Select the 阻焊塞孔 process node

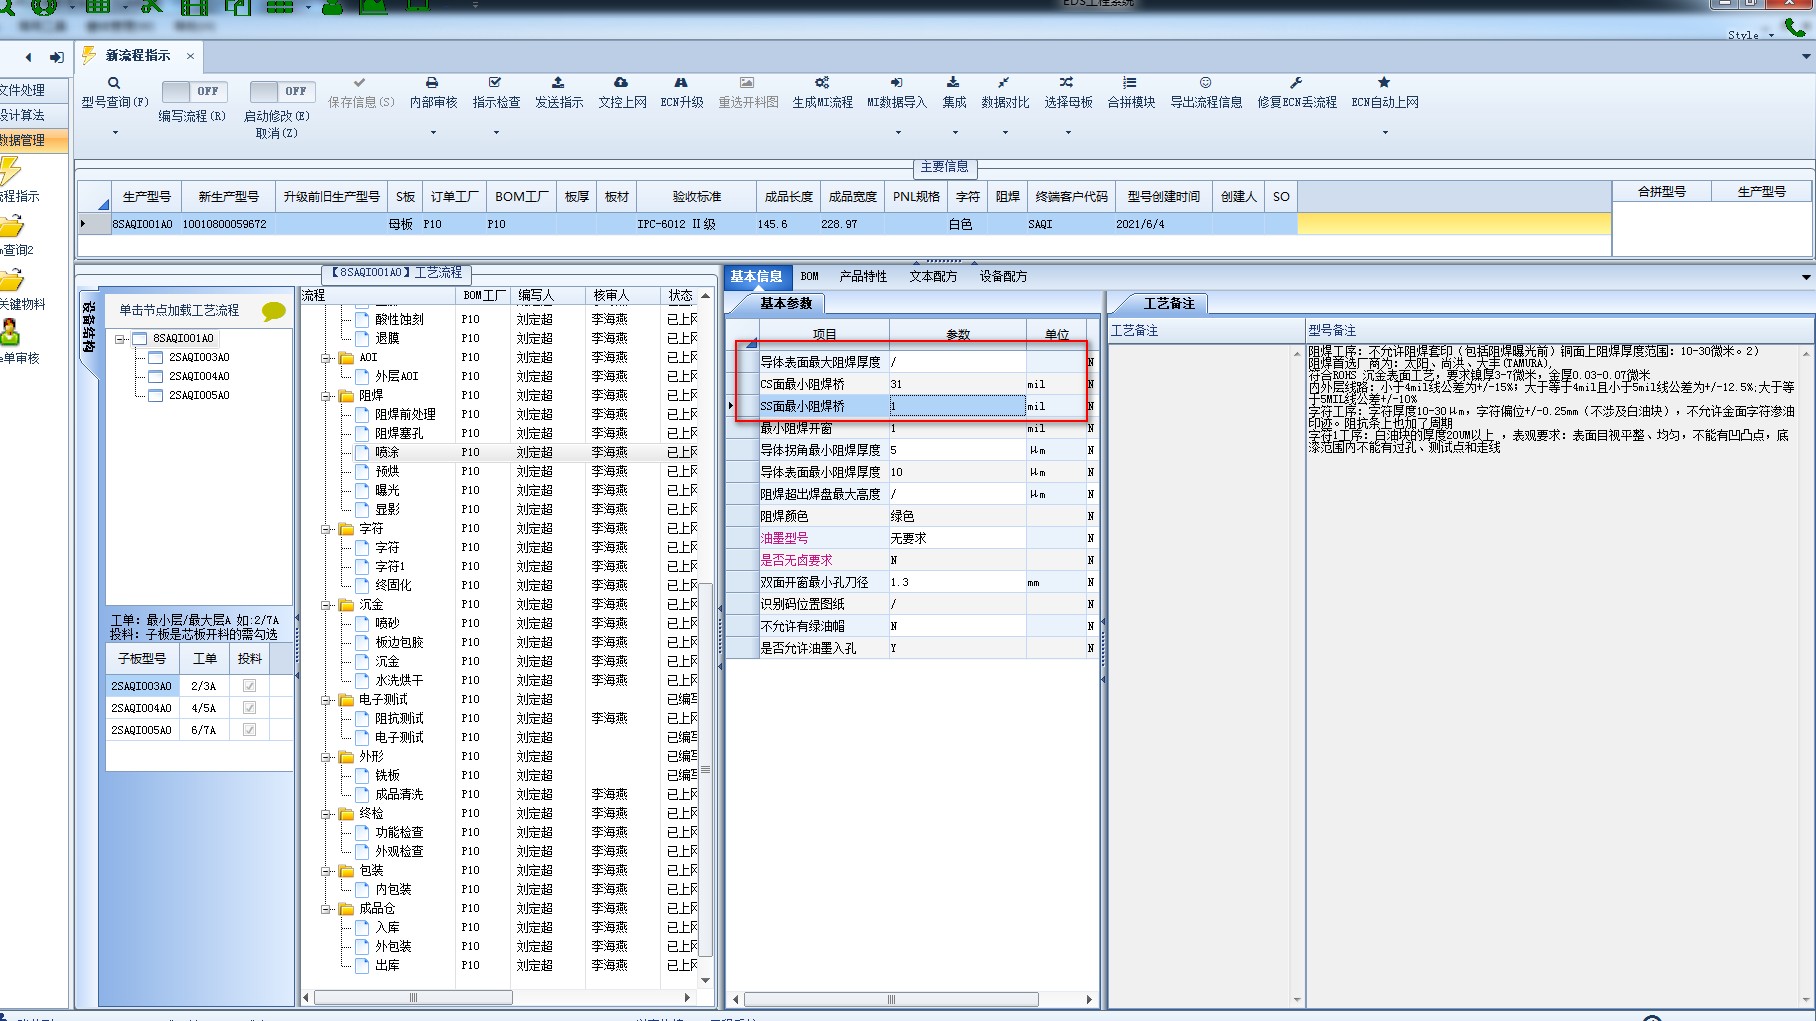[399, 434]
